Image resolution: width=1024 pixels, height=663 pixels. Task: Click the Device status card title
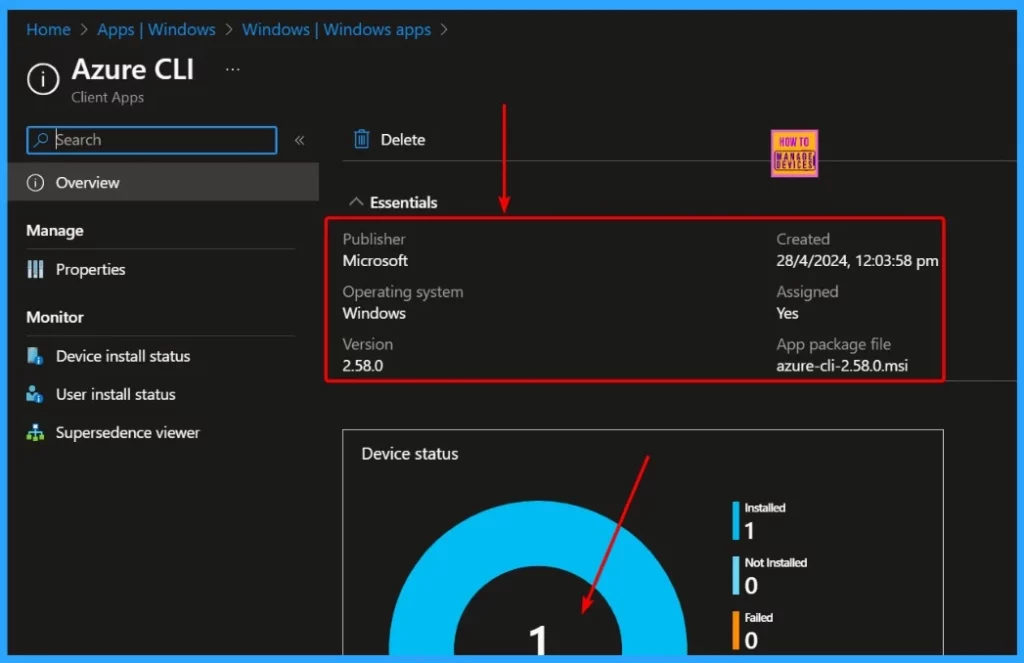409,453
